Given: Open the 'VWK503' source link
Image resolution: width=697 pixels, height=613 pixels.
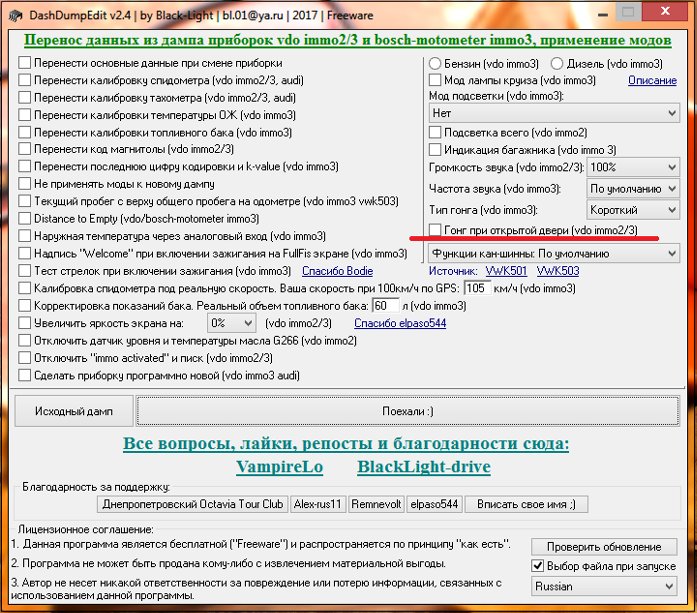Looking at the screenshot, I should click(558, 271).
